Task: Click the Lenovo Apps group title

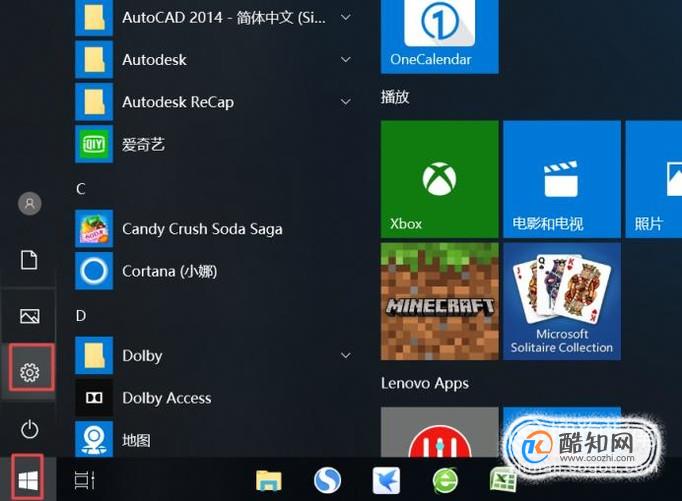Action: 425,384
